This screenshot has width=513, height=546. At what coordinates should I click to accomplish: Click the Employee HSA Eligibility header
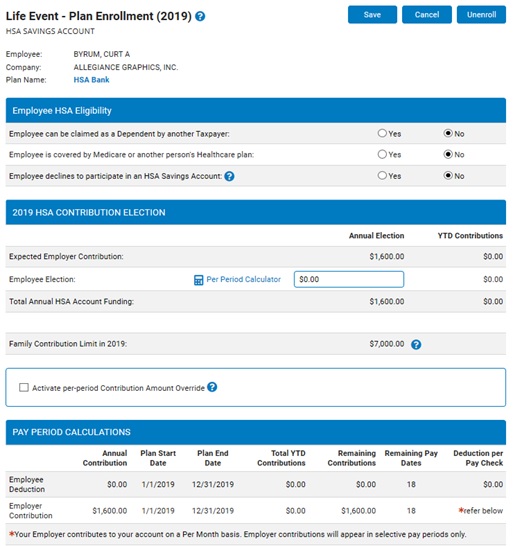[256, 110]
